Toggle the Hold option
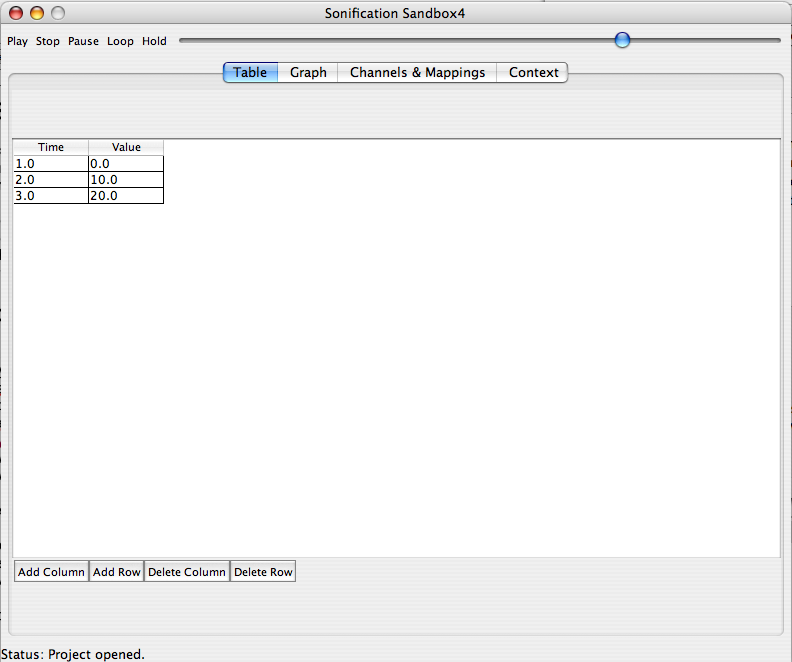The width and height of the screenshot is (792, 662). click(x=154, y=41)
